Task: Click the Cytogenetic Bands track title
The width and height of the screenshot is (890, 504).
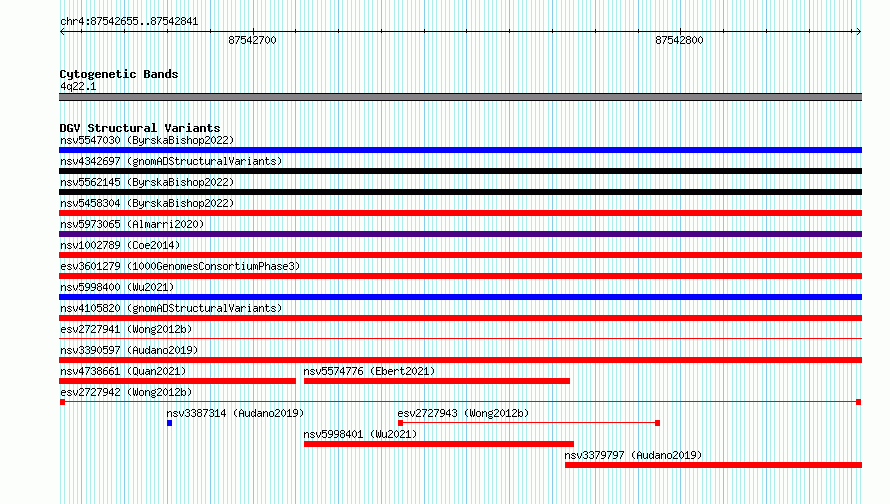Action: pos(119,74)
